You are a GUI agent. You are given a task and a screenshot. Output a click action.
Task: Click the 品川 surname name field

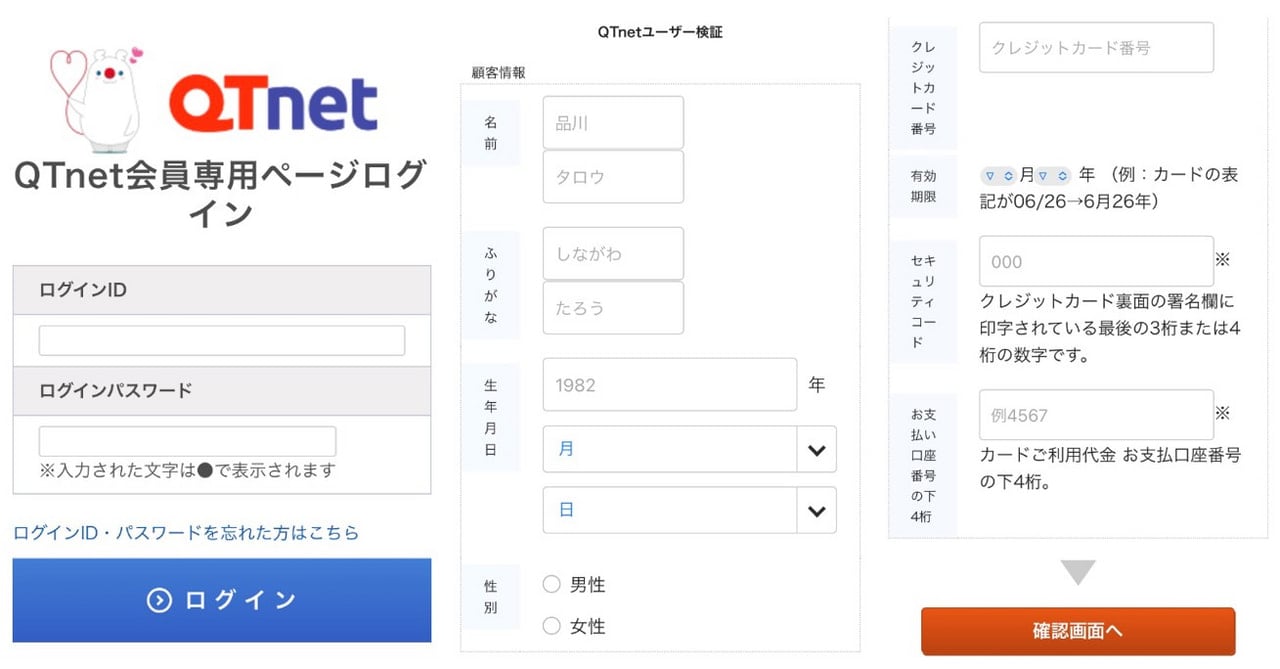tap(613, 123)
